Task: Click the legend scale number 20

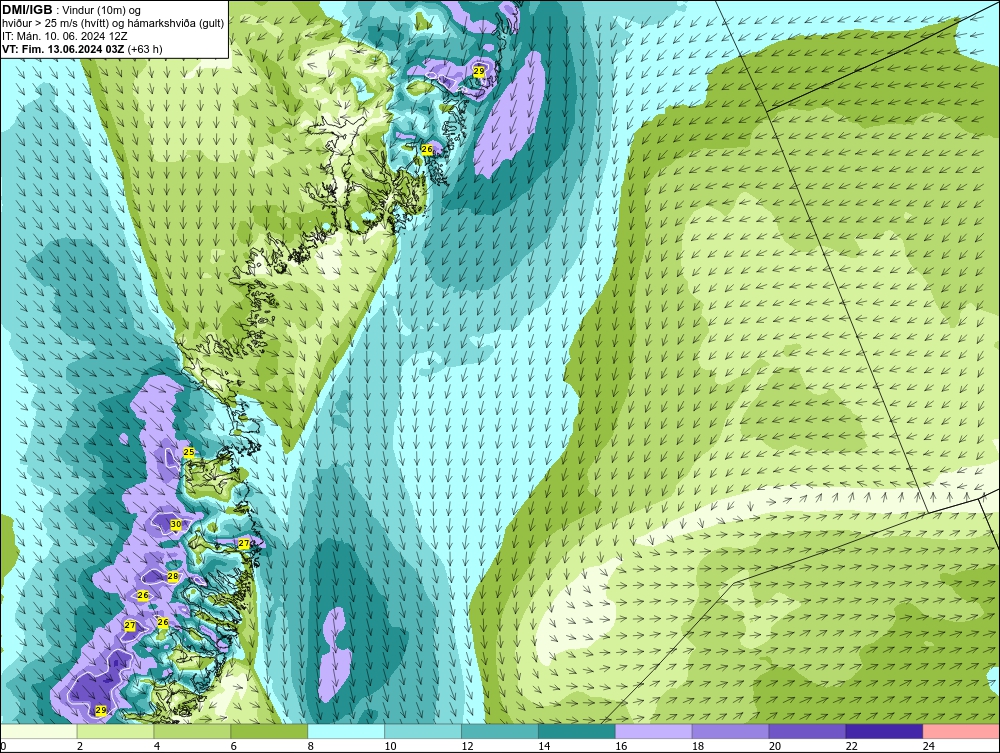Action: pos(775,746)
